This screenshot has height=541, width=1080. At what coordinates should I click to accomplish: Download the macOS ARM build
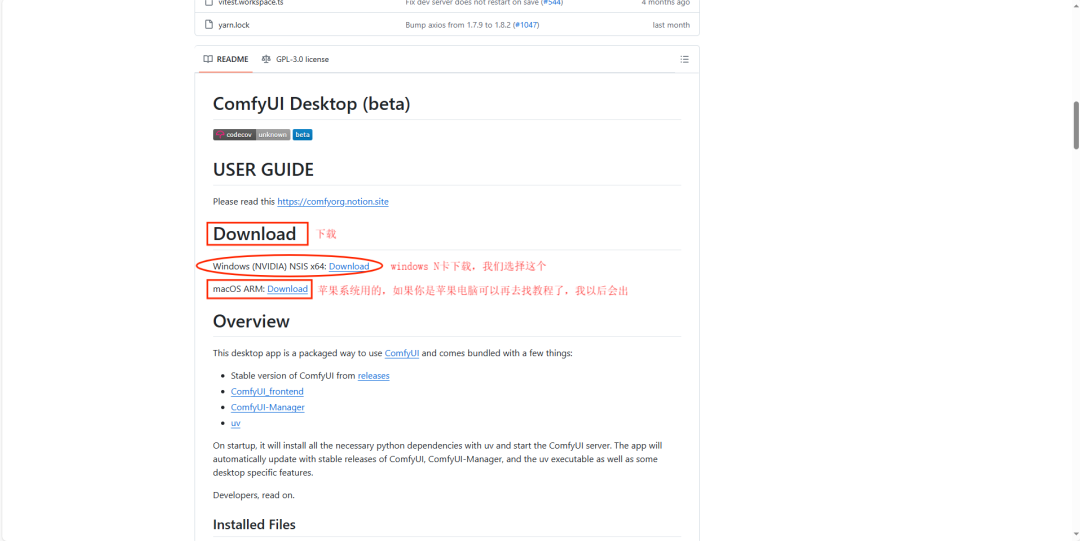287,289
